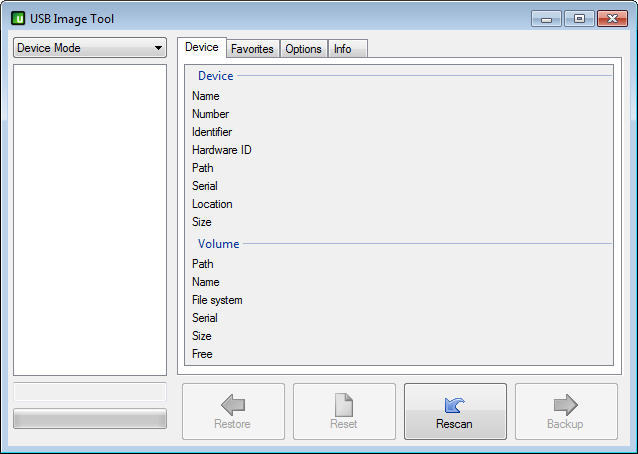The width and height of the screenshot is (638, 454).
Task: Click the Device section heading
Action: coord(216,76)
